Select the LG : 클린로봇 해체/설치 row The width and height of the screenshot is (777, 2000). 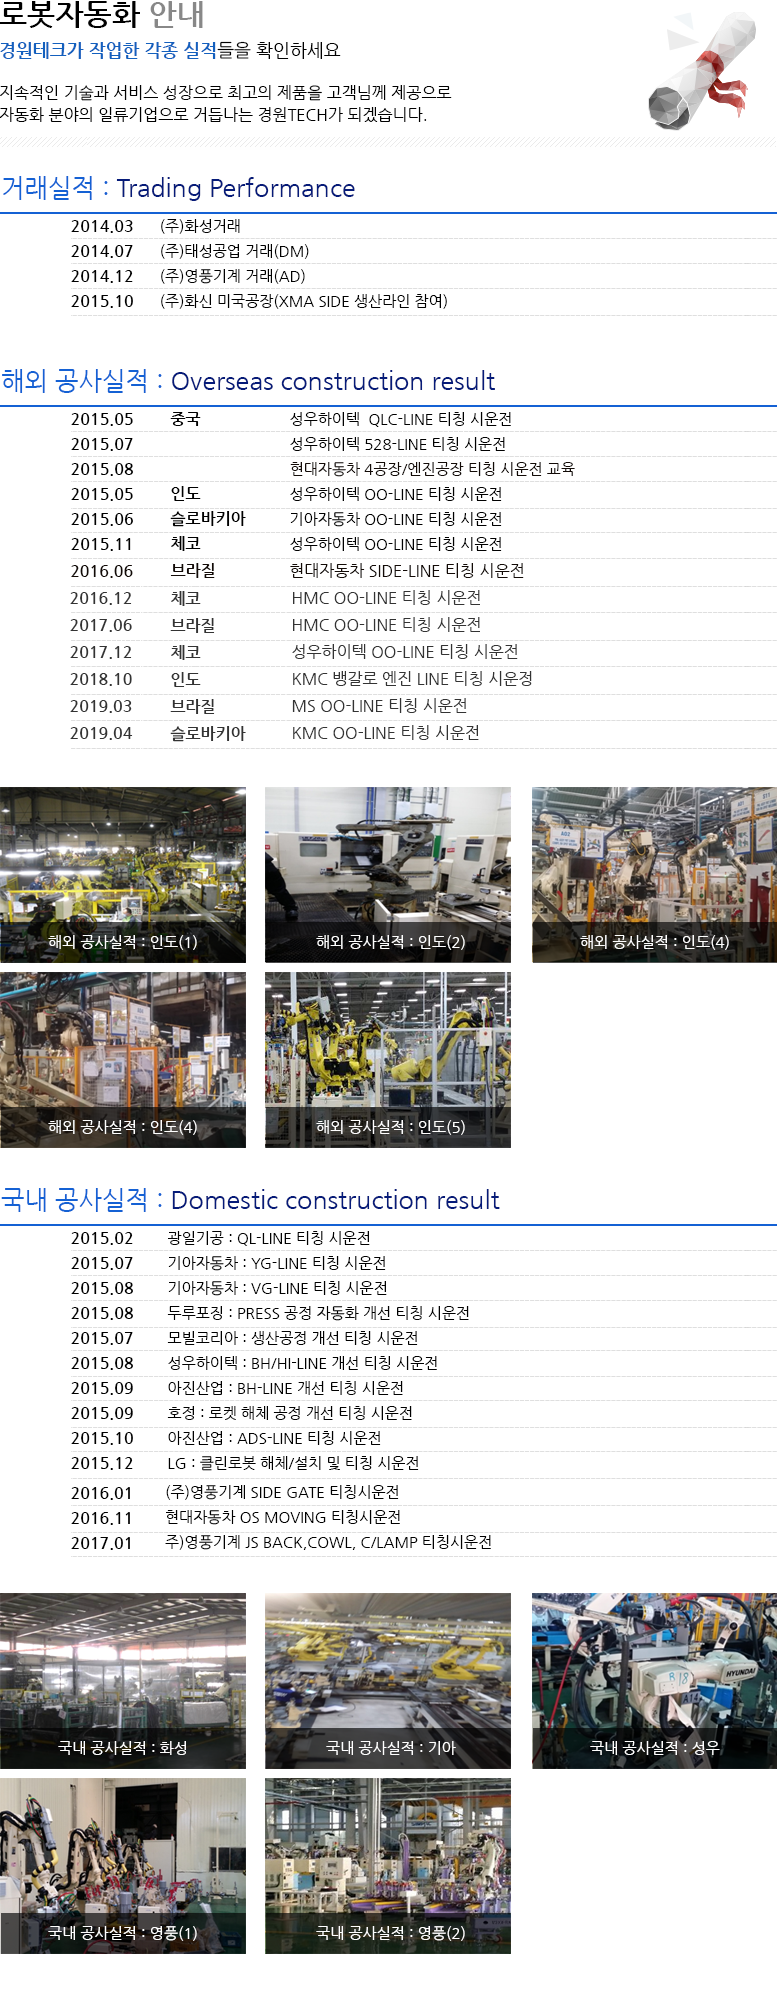(293, 1463)
